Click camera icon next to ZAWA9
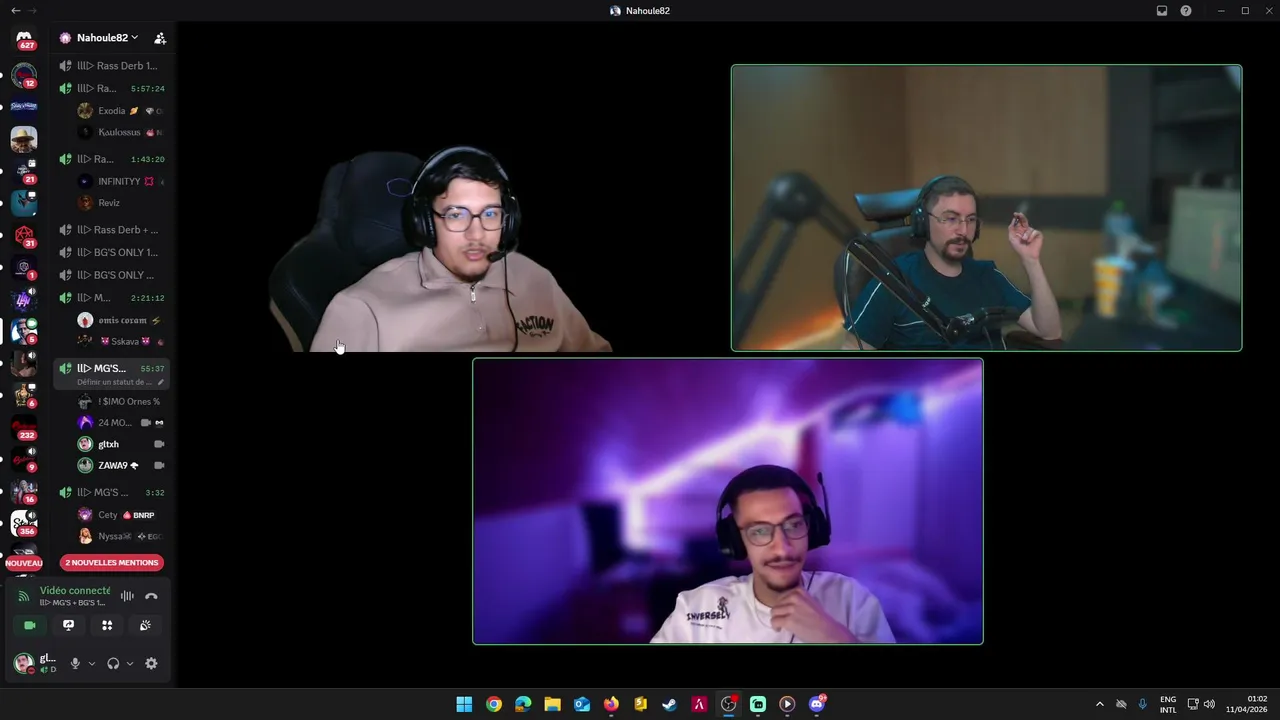This screenshot has height=720, width=1280. pyautogui.click(x=159, y=465)
